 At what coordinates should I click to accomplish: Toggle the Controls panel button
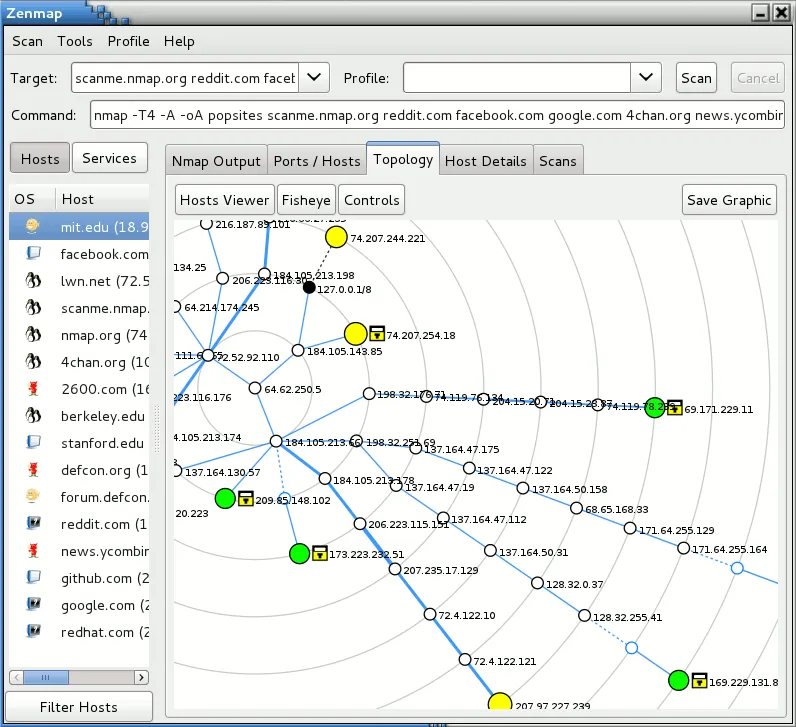coord(372,200)
